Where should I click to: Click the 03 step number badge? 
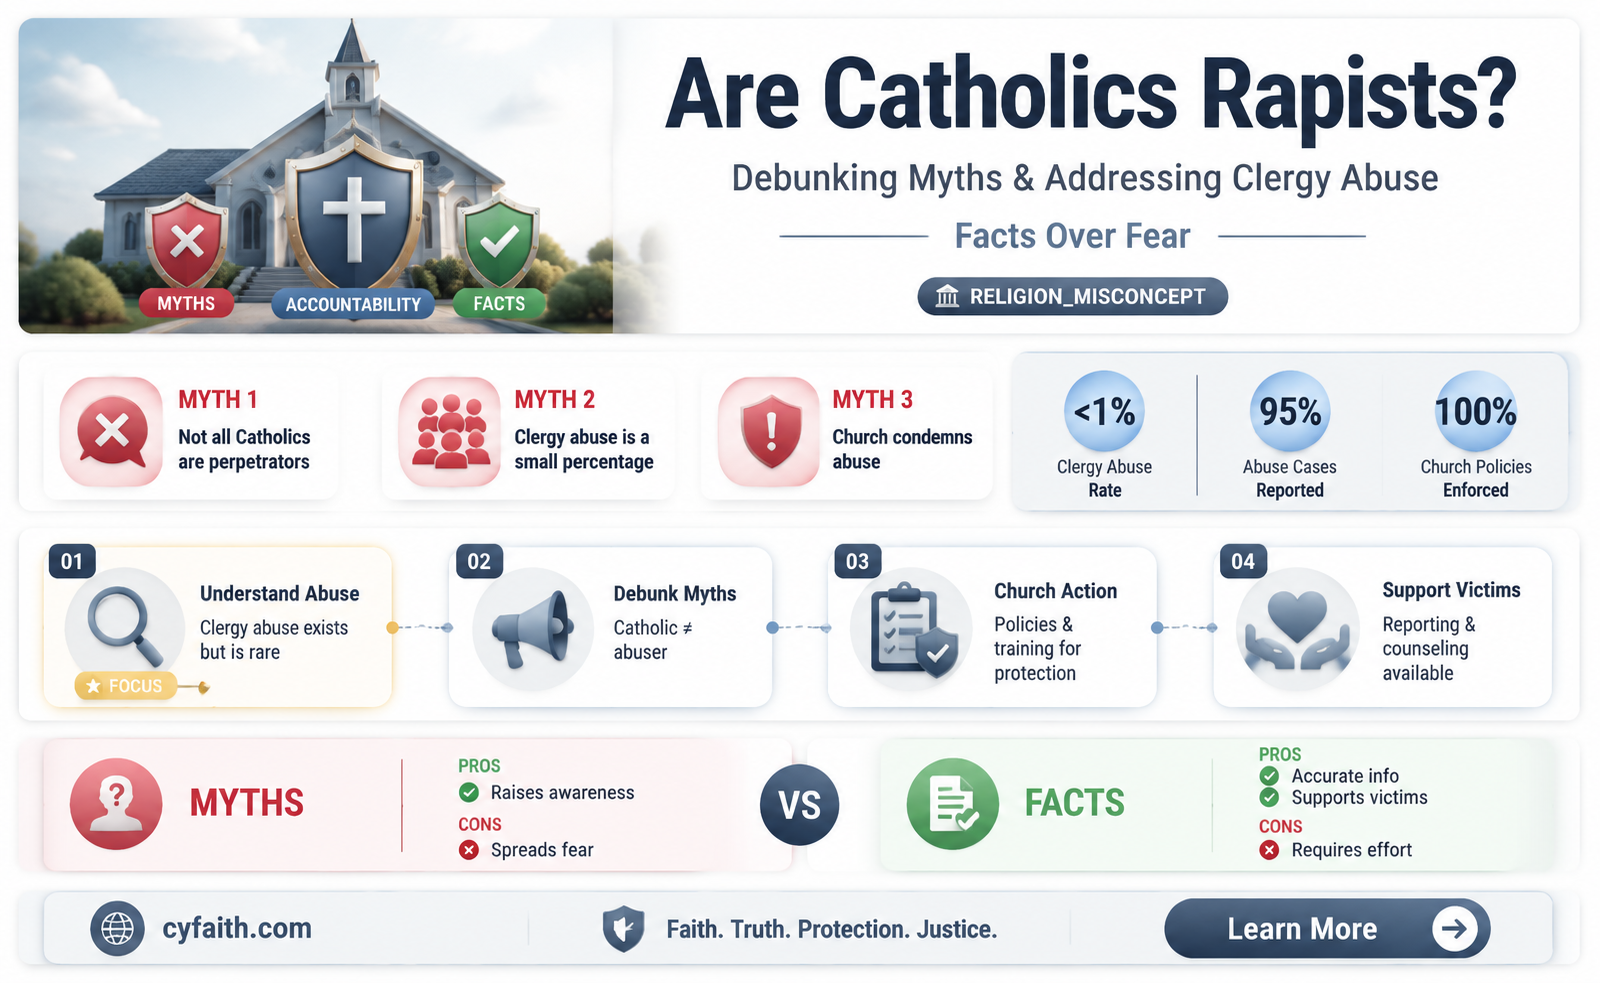click(x=858, y=561)
